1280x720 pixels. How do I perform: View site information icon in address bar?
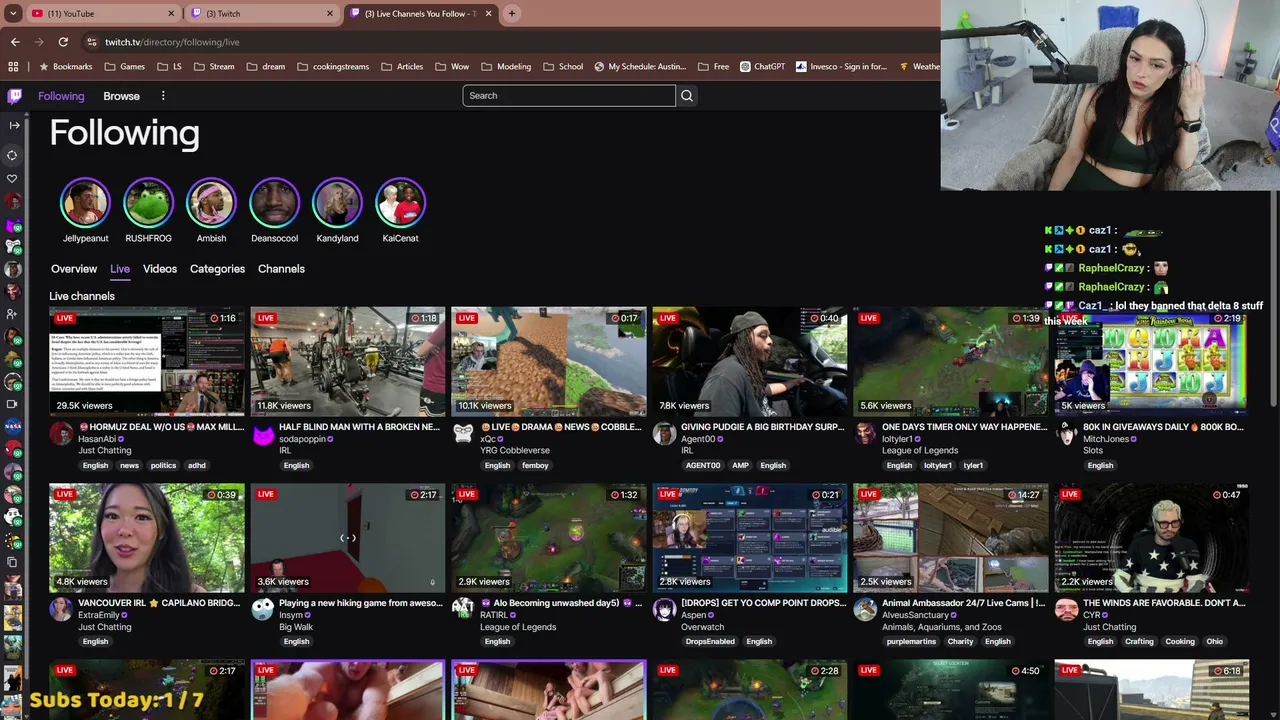coord(92,42)
